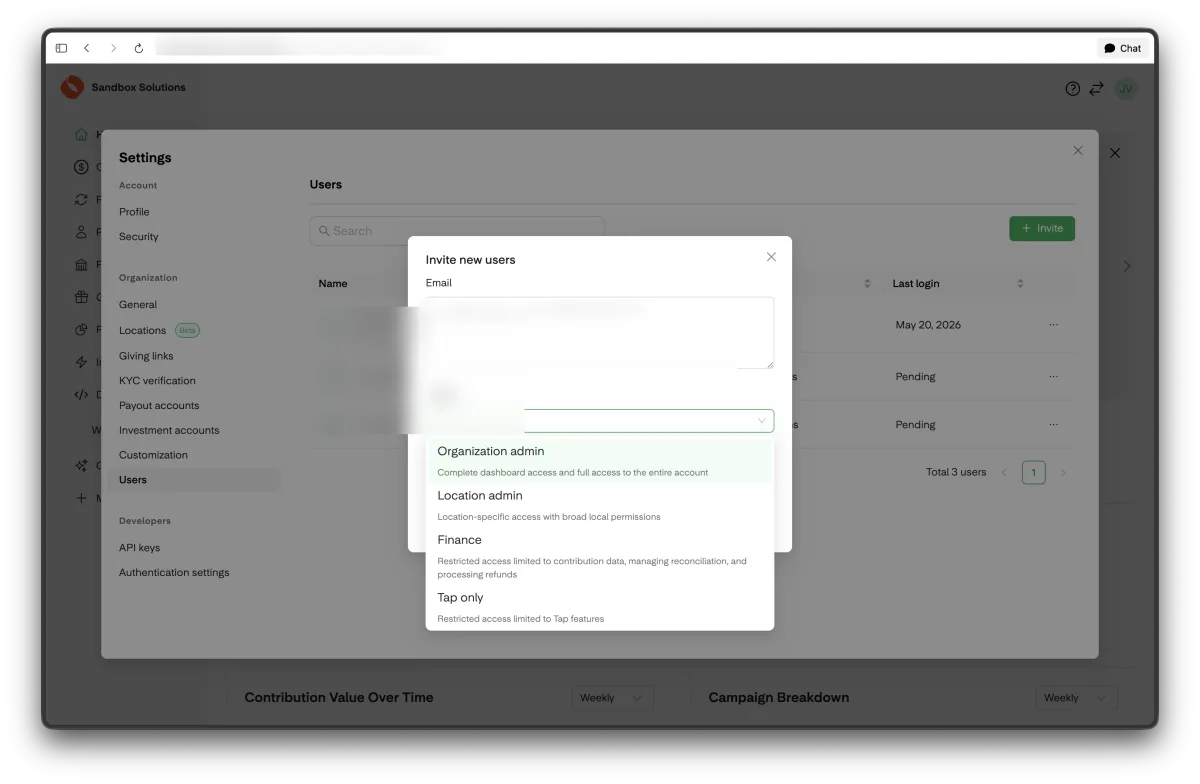
Task: Choose the Tap only role
Action: click(x=600, y=607)
